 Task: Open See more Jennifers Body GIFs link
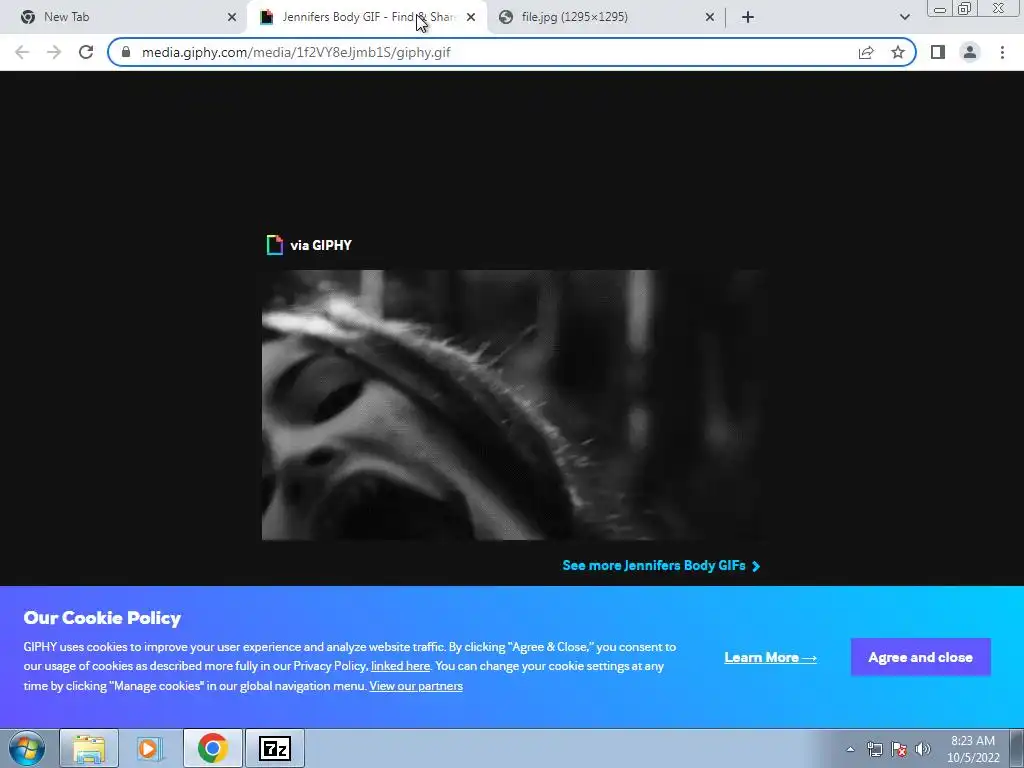[x=661, y=566]
